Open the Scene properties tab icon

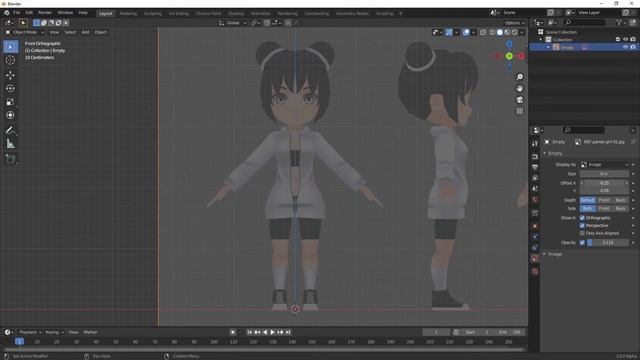click(535, 189)
